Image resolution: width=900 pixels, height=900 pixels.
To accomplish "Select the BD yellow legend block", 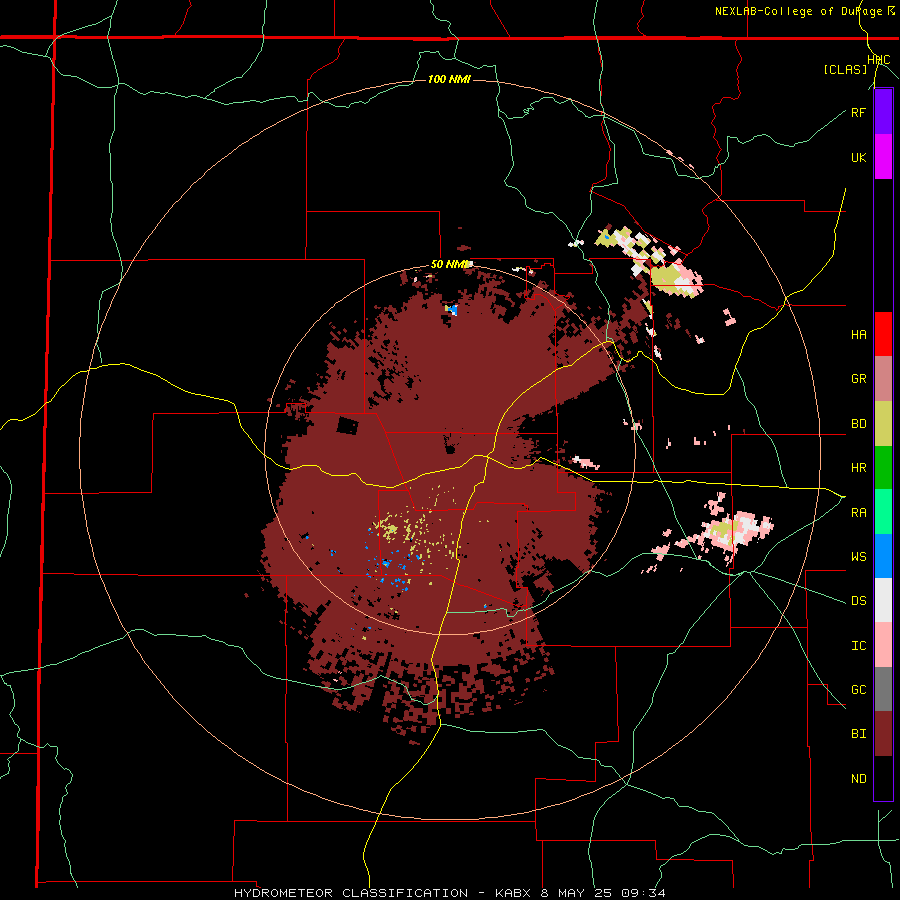I will coord(883,424).
